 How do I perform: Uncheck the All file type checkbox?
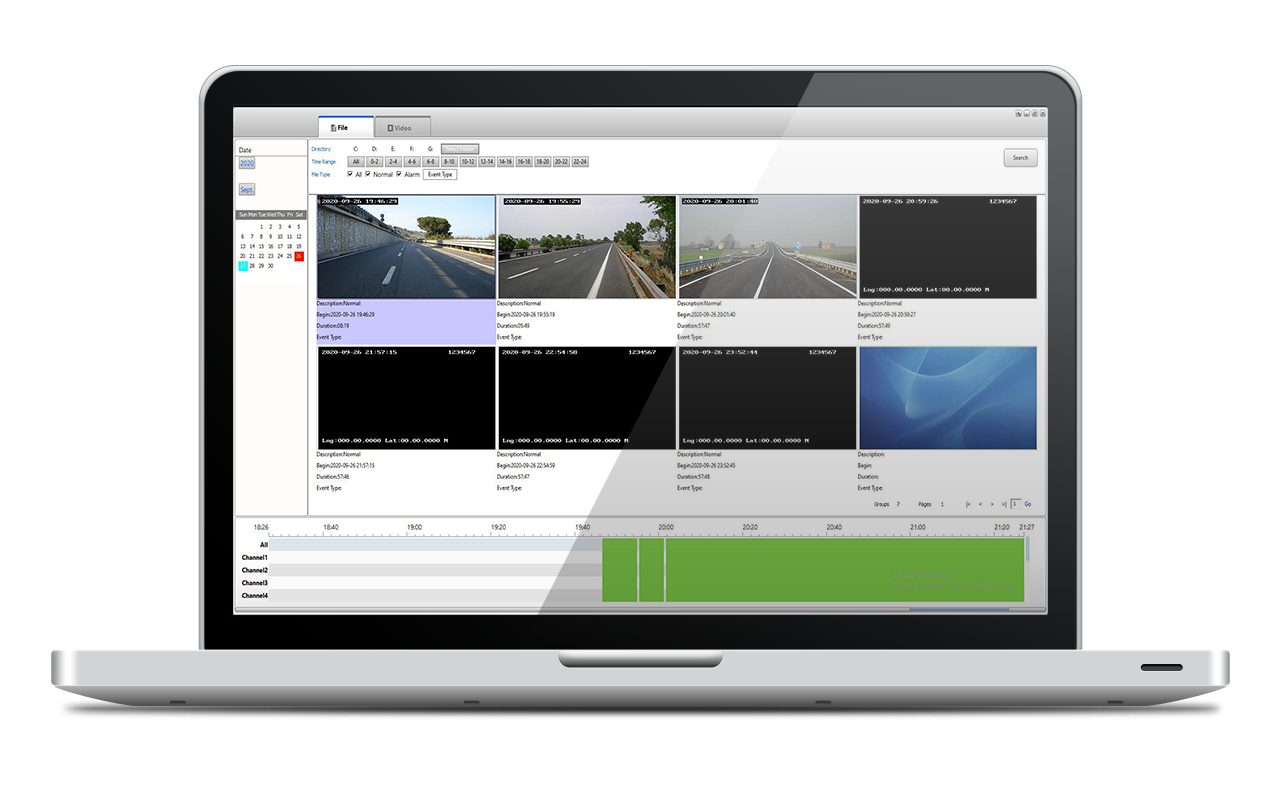[349, 174]
